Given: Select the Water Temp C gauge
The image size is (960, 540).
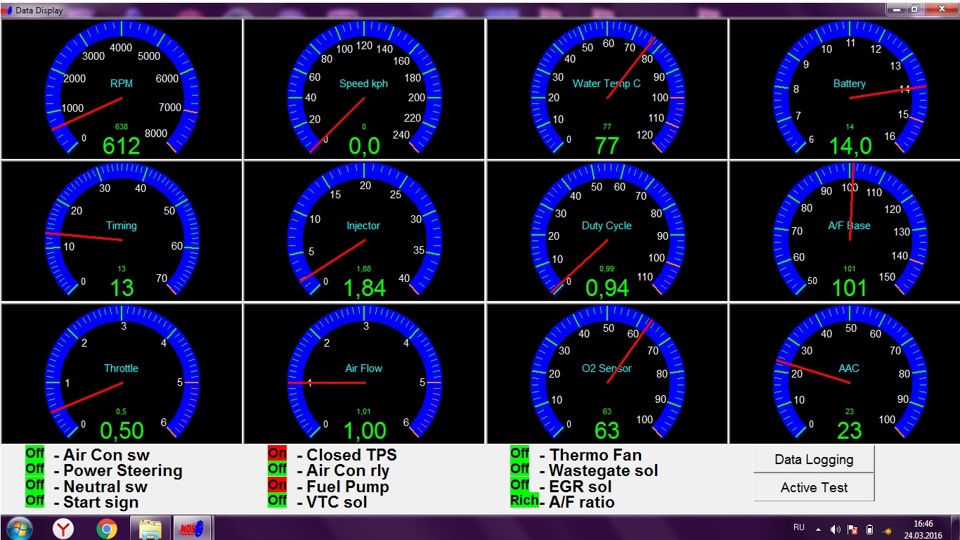Looking at the screenshot, I should pos(607,89).
